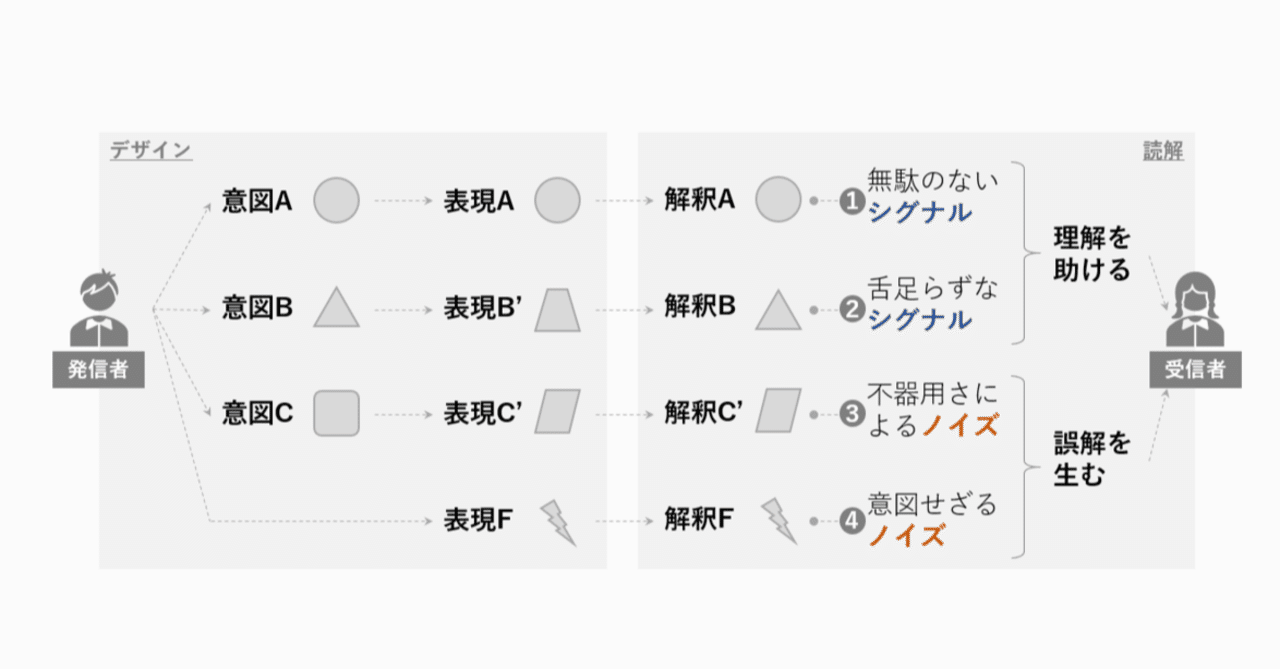The image size is (1280, 669).
Task: Click the triangle shape beside 意図B
Action: [336, 308]
